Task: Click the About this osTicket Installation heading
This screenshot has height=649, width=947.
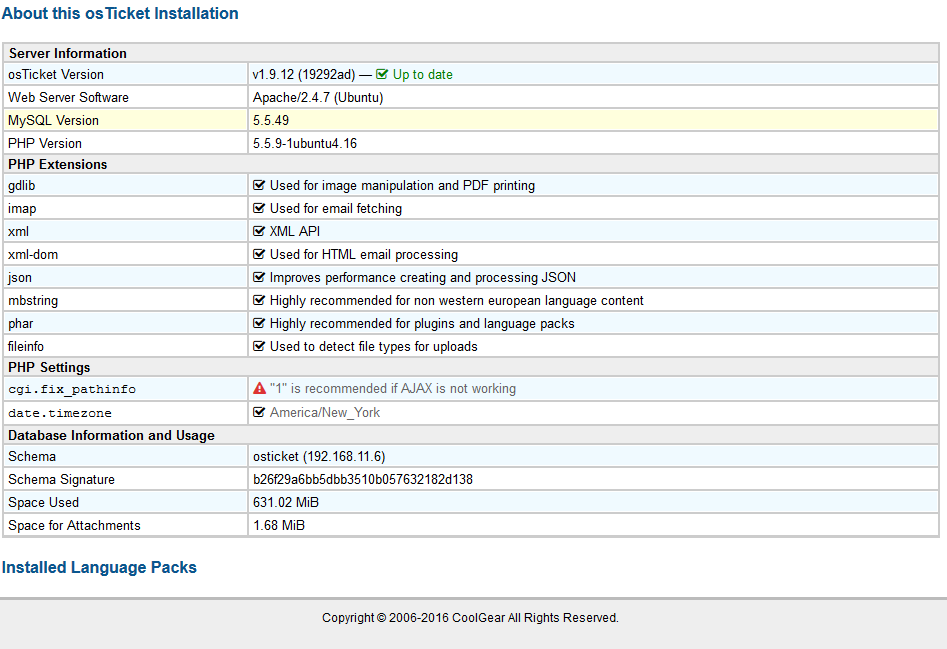Action: (120, 13)
